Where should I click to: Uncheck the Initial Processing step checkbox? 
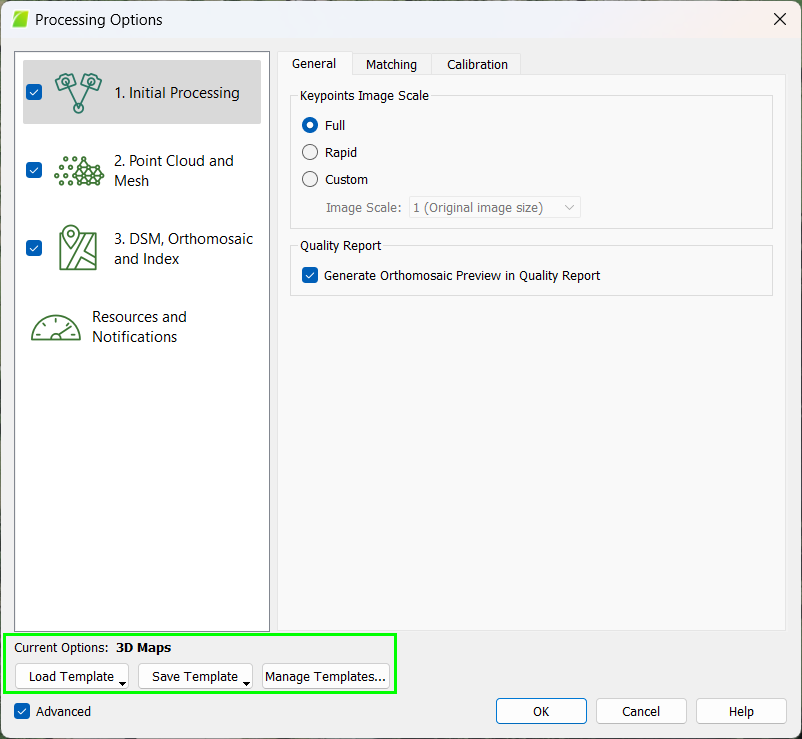(x=34, y=92)
